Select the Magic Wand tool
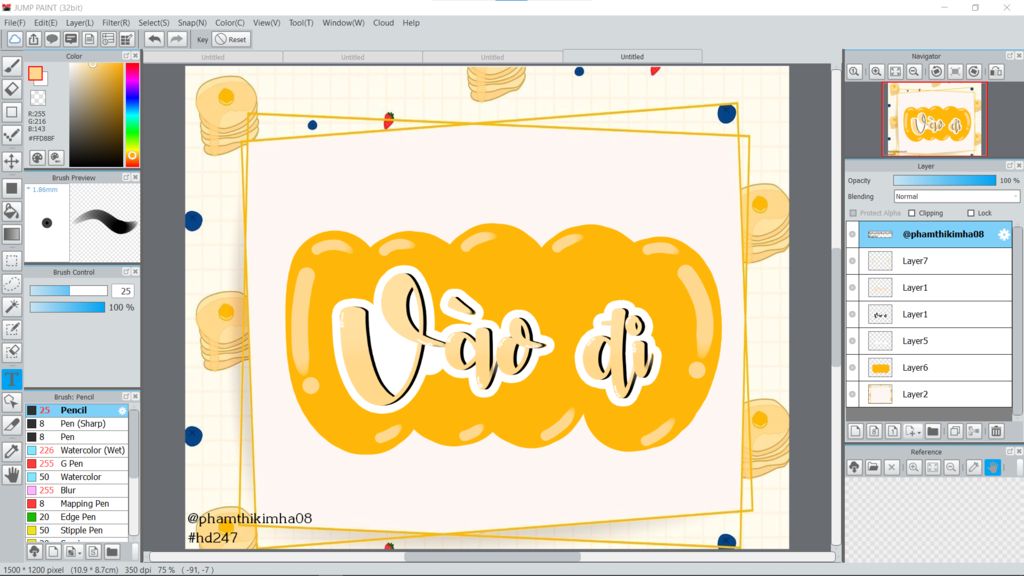 12,306
